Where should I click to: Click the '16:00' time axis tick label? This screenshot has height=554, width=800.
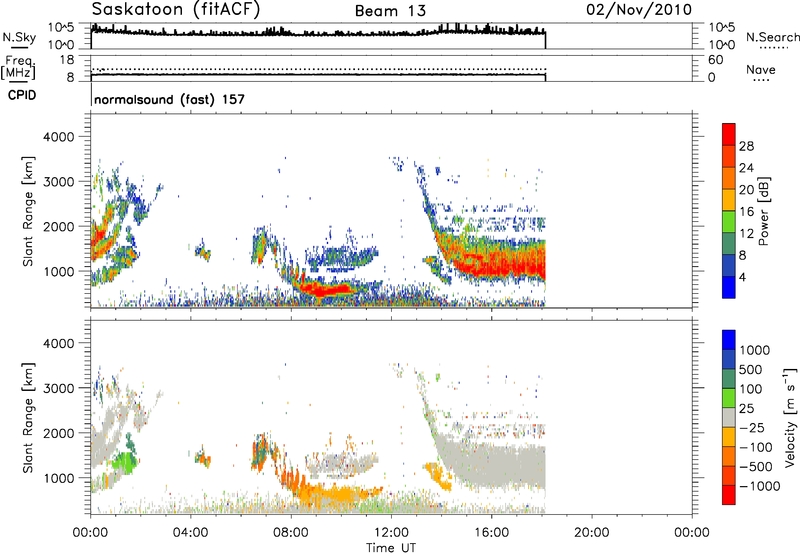pyautogui.click(x=491, y=533)
